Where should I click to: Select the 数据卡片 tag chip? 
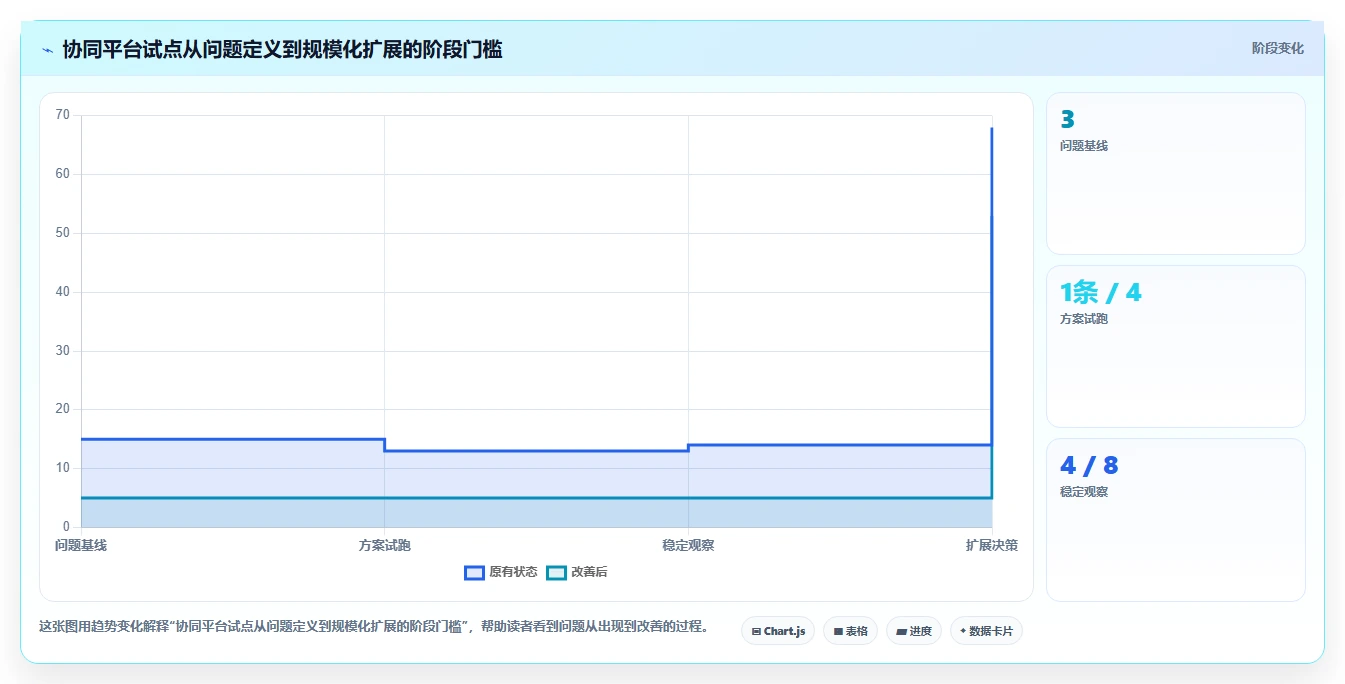click(986, 631)
